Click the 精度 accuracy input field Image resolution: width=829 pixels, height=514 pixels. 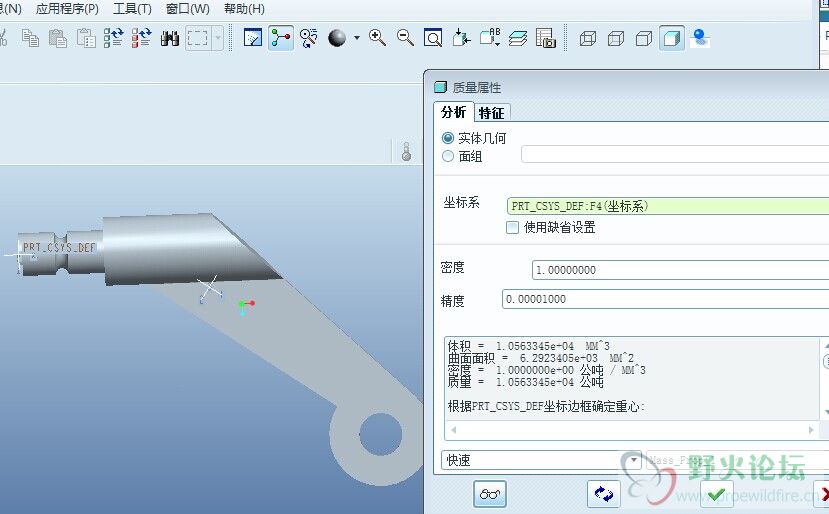(666, 299)
